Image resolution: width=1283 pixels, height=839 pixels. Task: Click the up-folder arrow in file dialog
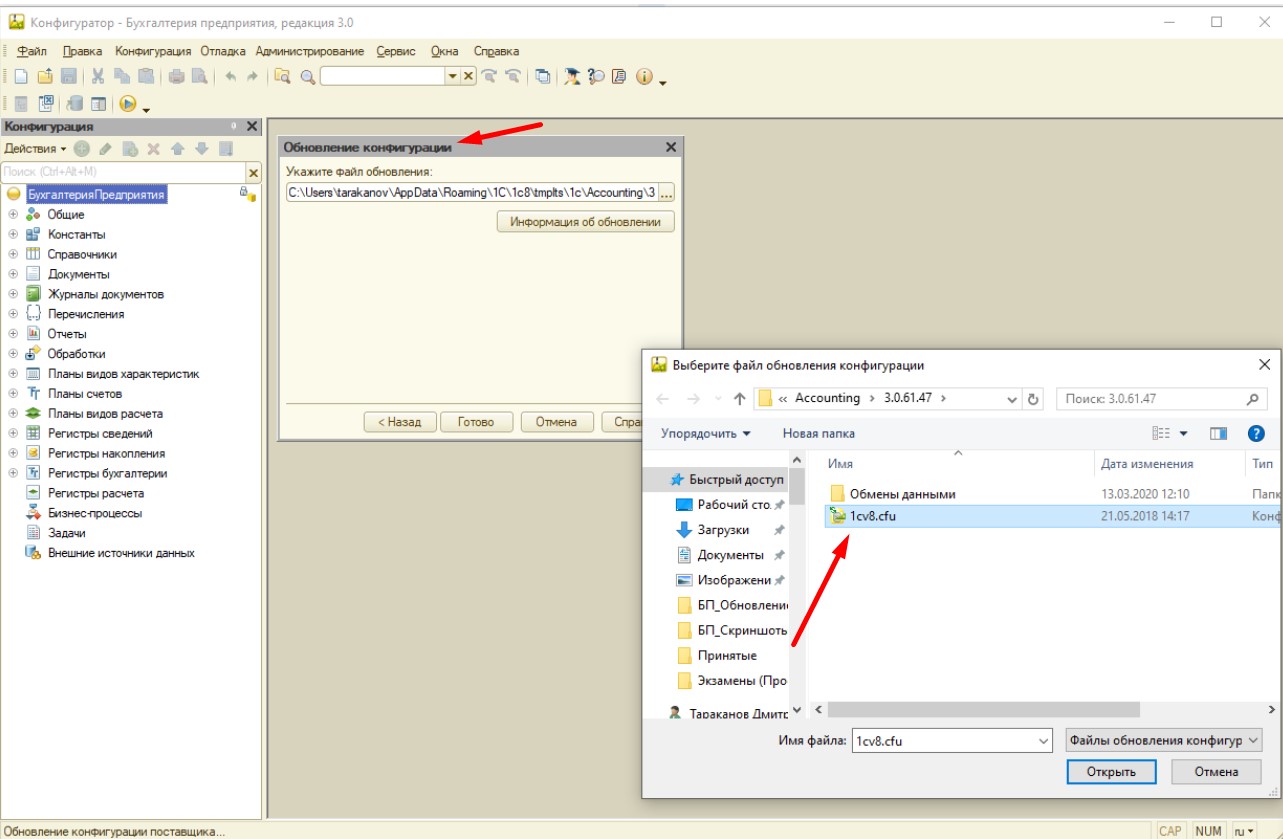click(740, 398)
